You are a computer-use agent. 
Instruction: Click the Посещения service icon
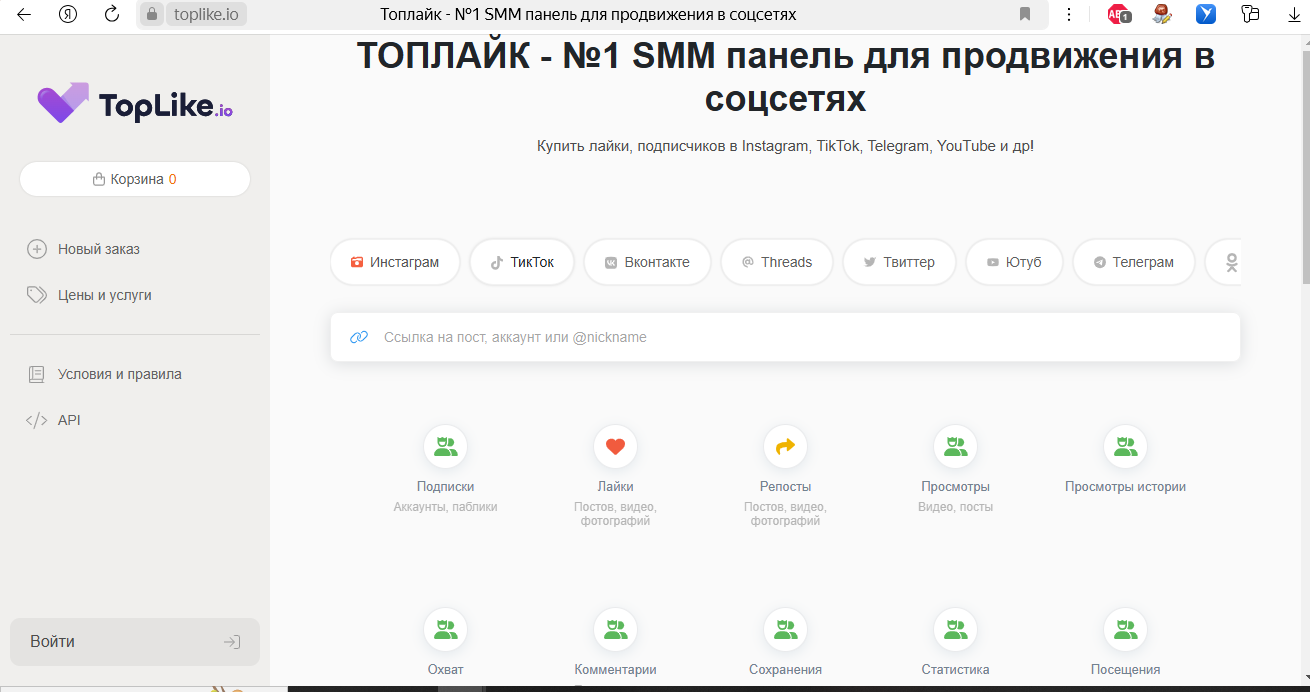click(1125, 630)
